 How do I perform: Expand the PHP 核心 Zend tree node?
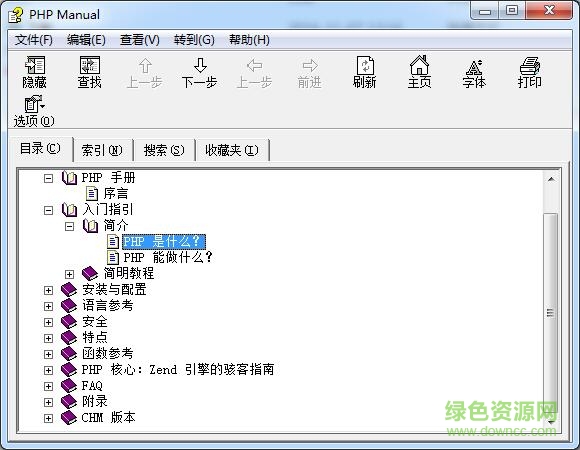tap(48, 370)
